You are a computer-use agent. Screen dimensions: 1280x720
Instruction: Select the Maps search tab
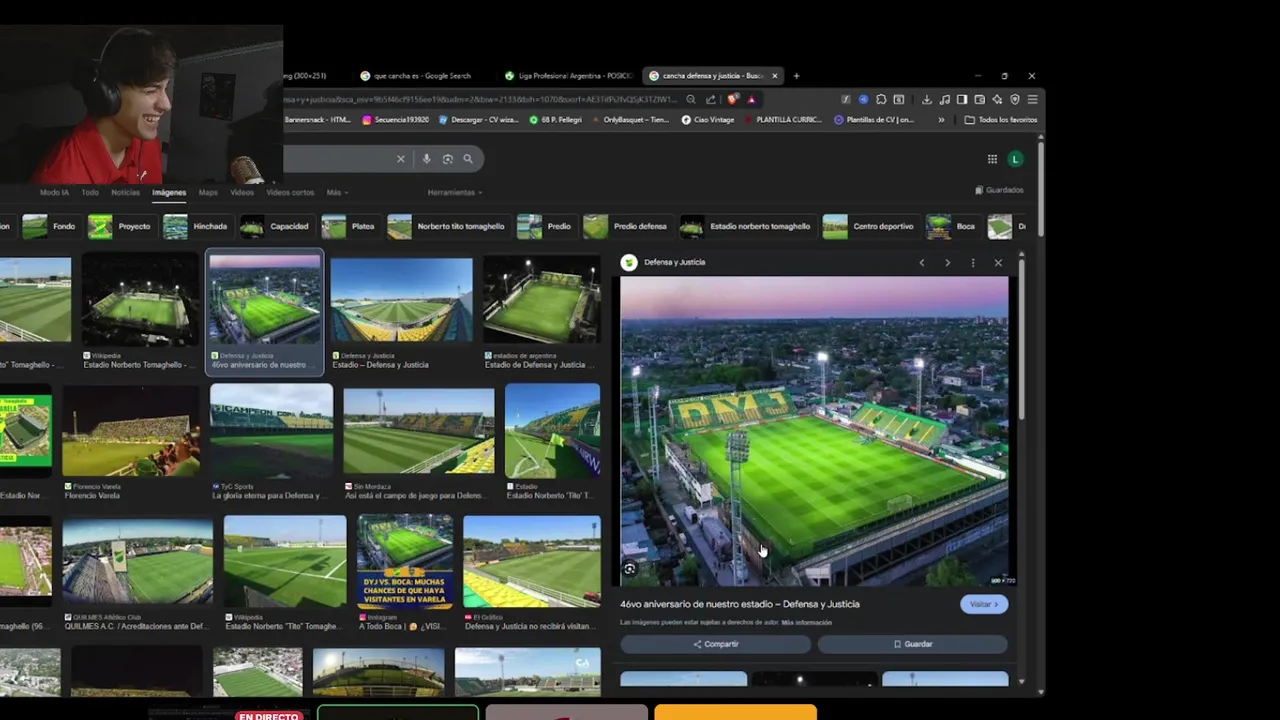point(208,192)
